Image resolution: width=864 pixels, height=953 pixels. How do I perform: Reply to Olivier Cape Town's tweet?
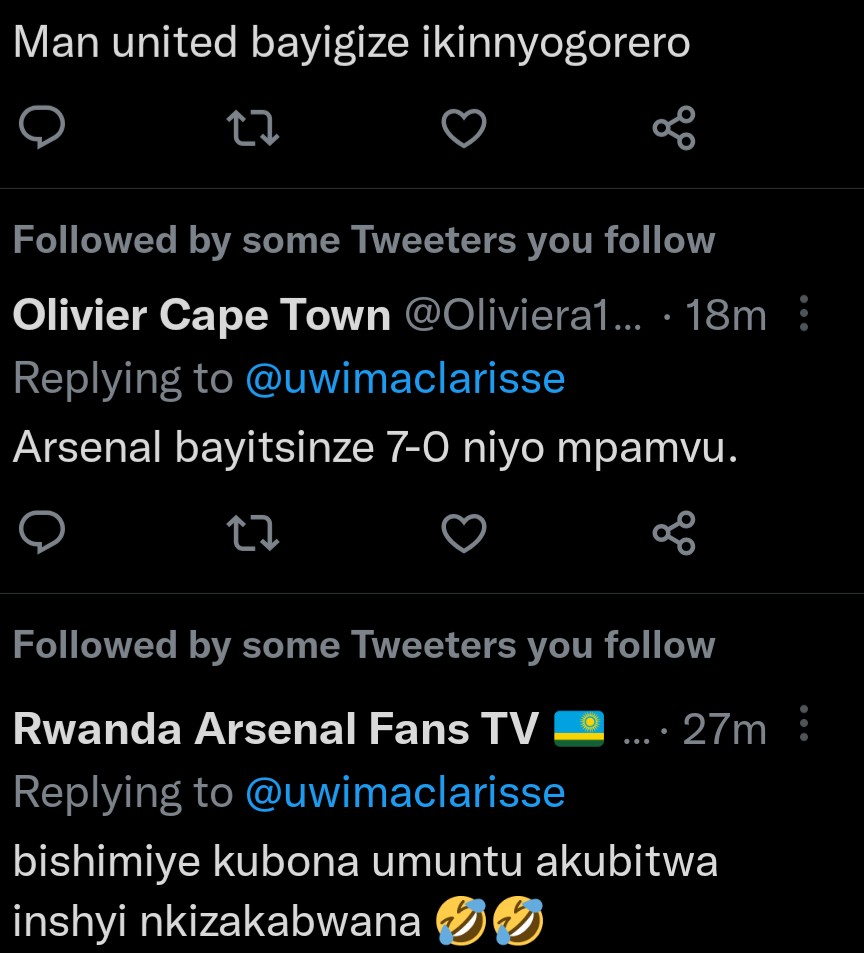(x=42, y=533)
